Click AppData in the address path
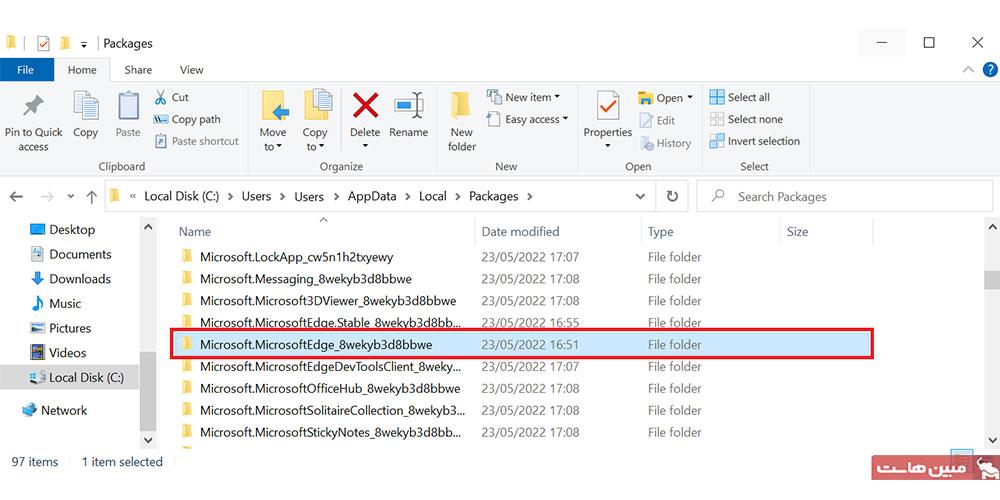Screen dimensions: 1000x500 point(371,196)
